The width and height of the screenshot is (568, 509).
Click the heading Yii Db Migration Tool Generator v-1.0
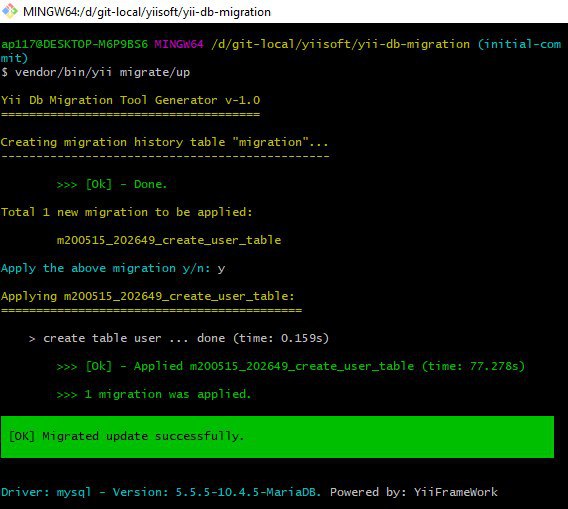[x=130, y=100]
